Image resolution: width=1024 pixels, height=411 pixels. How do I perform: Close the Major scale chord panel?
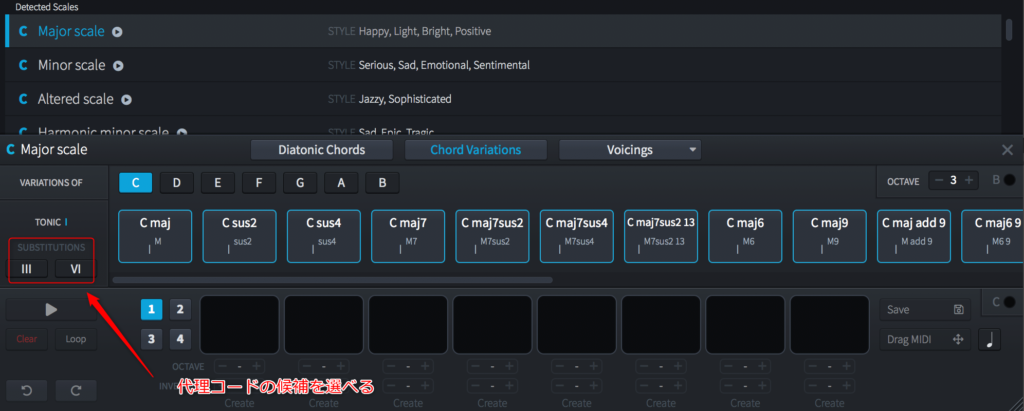[x=1007, y=150]
